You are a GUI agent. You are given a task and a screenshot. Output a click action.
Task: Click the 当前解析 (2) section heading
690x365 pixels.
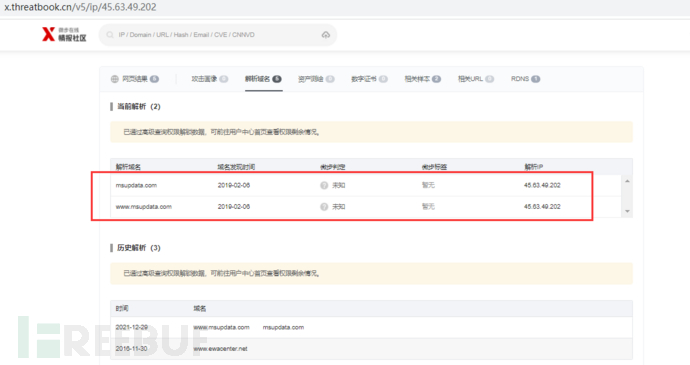point(139,107)
